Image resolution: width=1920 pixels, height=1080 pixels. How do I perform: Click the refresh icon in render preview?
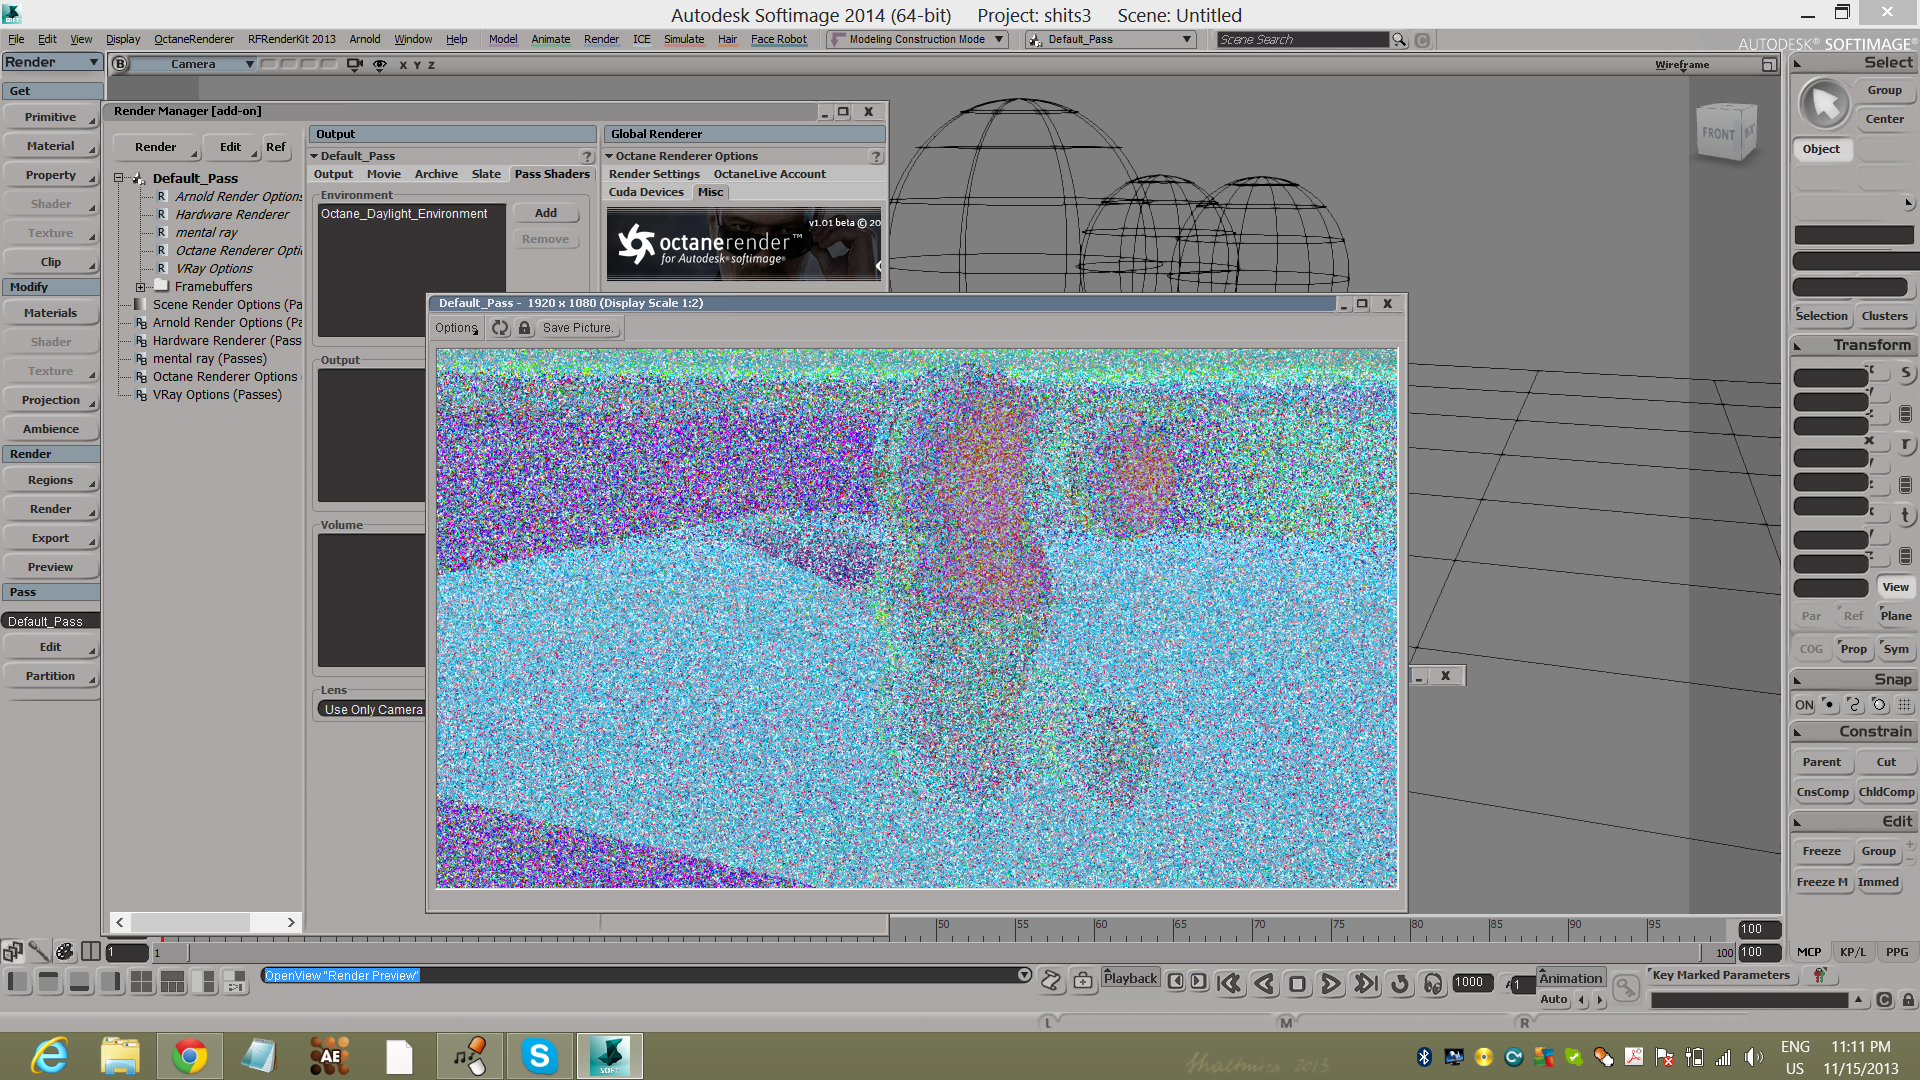pos(500,328)
